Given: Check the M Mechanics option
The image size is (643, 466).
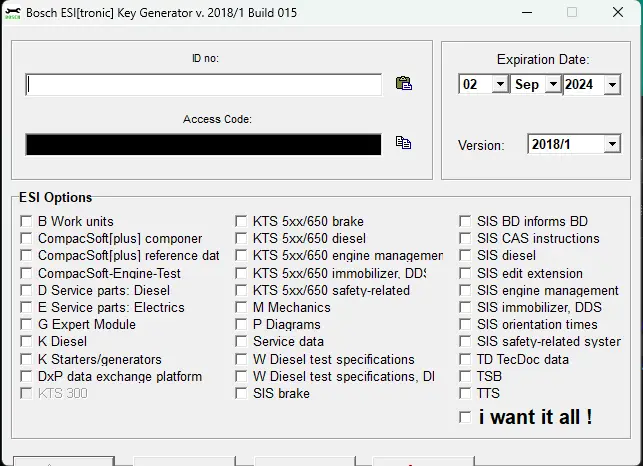Looking at the screenshot, I should (x=242, y=308).
